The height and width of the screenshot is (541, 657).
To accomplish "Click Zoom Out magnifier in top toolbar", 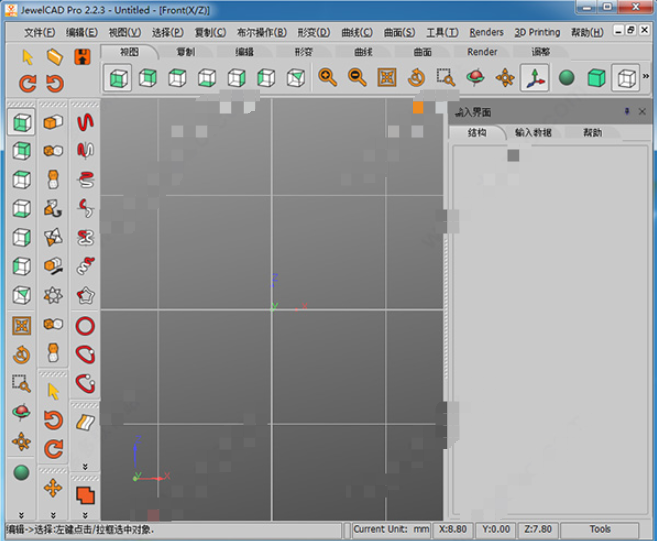I will tap(357, 78).
